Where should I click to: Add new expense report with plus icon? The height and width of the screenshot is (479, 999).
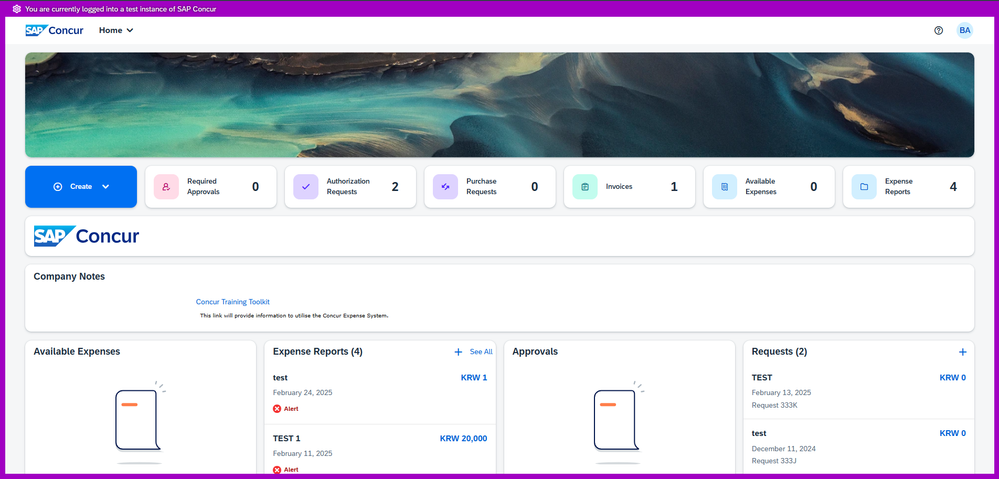pos(458,352)
